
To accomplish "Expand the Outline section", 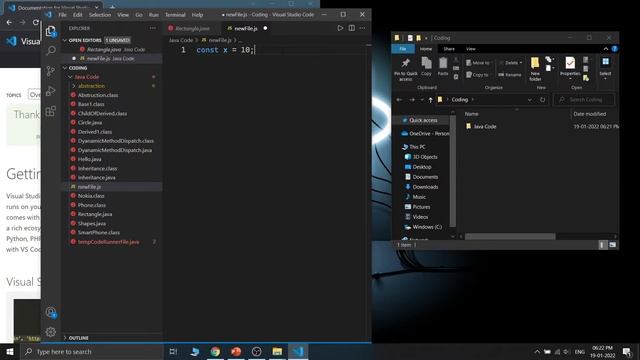I will [x=65, y=338].
